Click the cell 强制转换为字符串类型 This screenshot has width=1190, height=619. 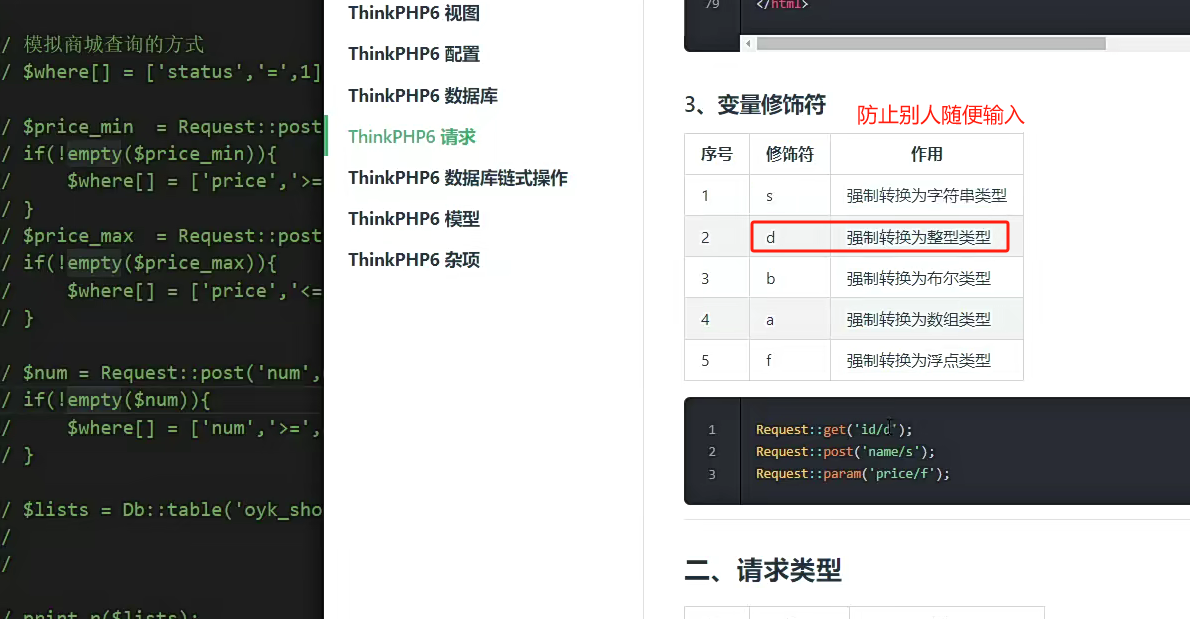point(927,196)
